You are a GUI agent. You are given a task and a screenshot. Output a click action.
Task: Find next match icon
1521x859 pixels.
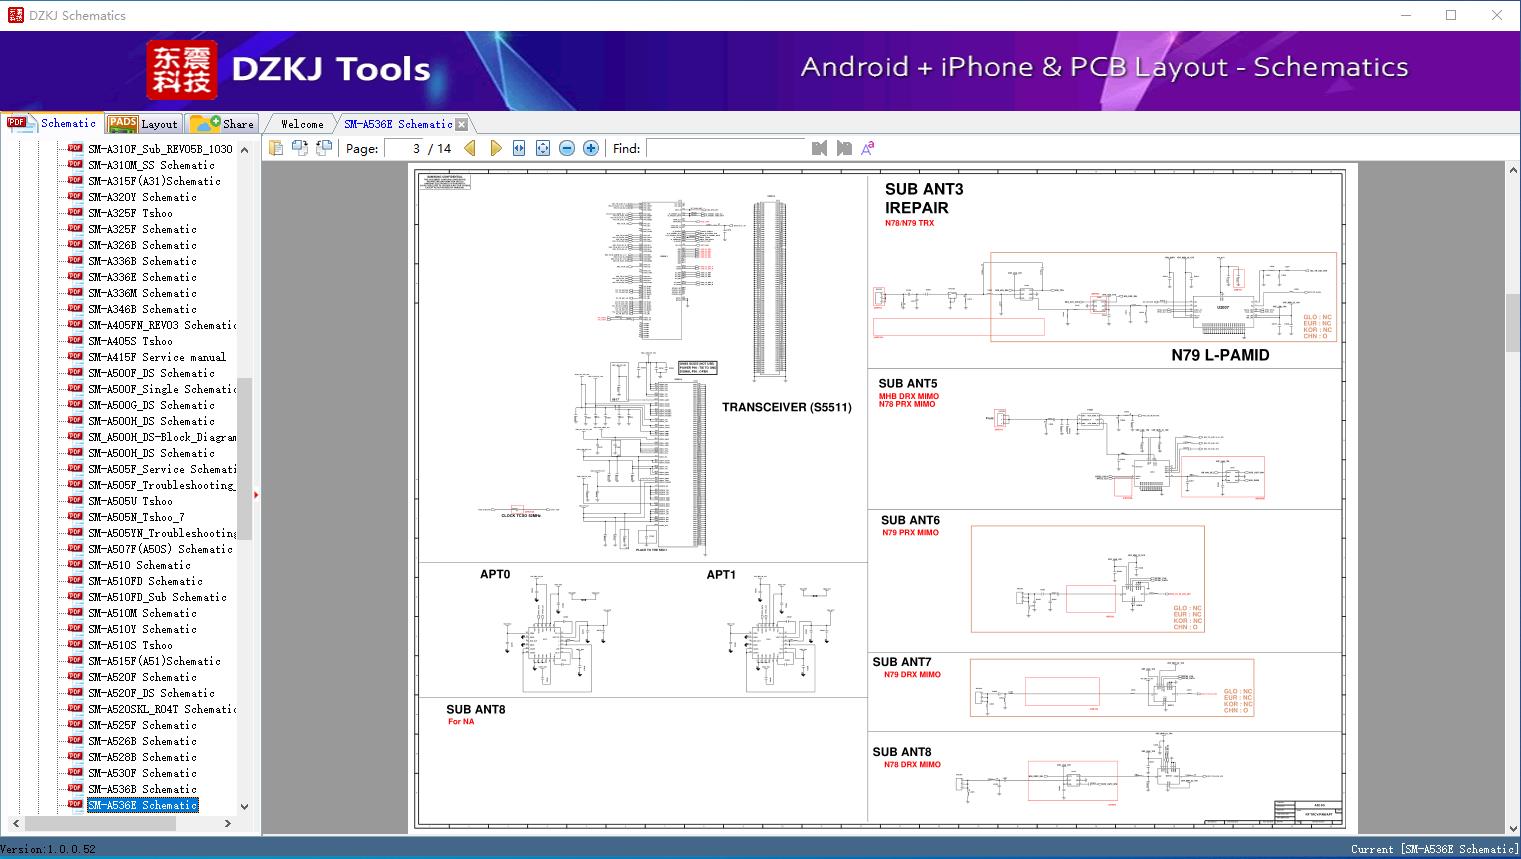click(x=844, y=148)
